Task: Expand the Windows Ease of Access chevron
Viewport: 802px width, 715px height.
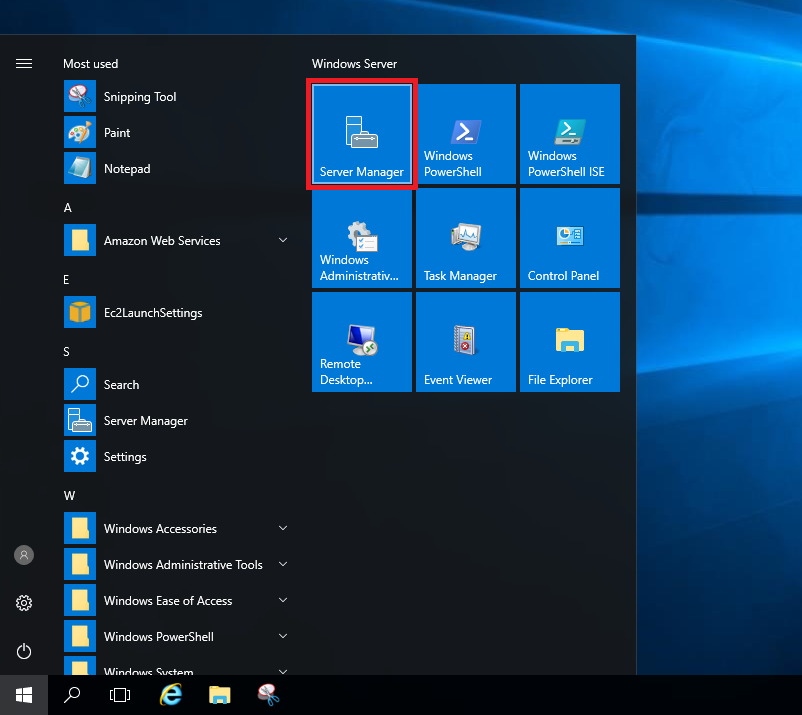Action: click(283, 600)
